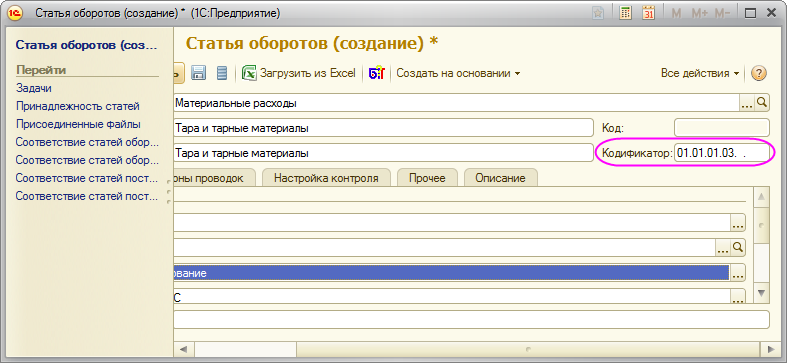
Task: Click ellipsis button in Материальные расходы field
Action: point(747,103)
